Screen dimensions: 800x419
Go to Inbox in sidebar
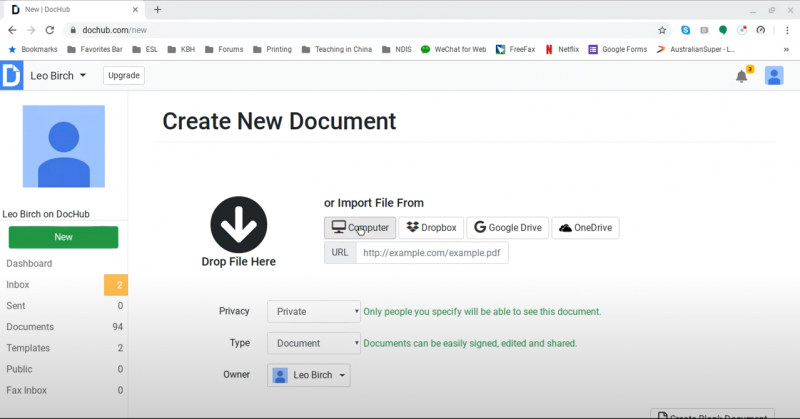coord(18,285)
